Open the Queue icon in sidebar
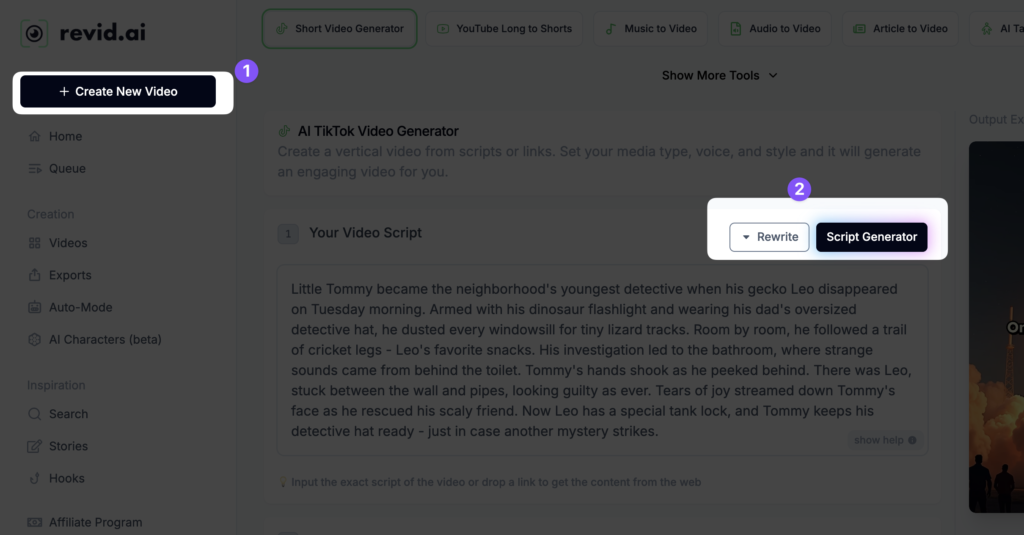 (x=35, y=168)
